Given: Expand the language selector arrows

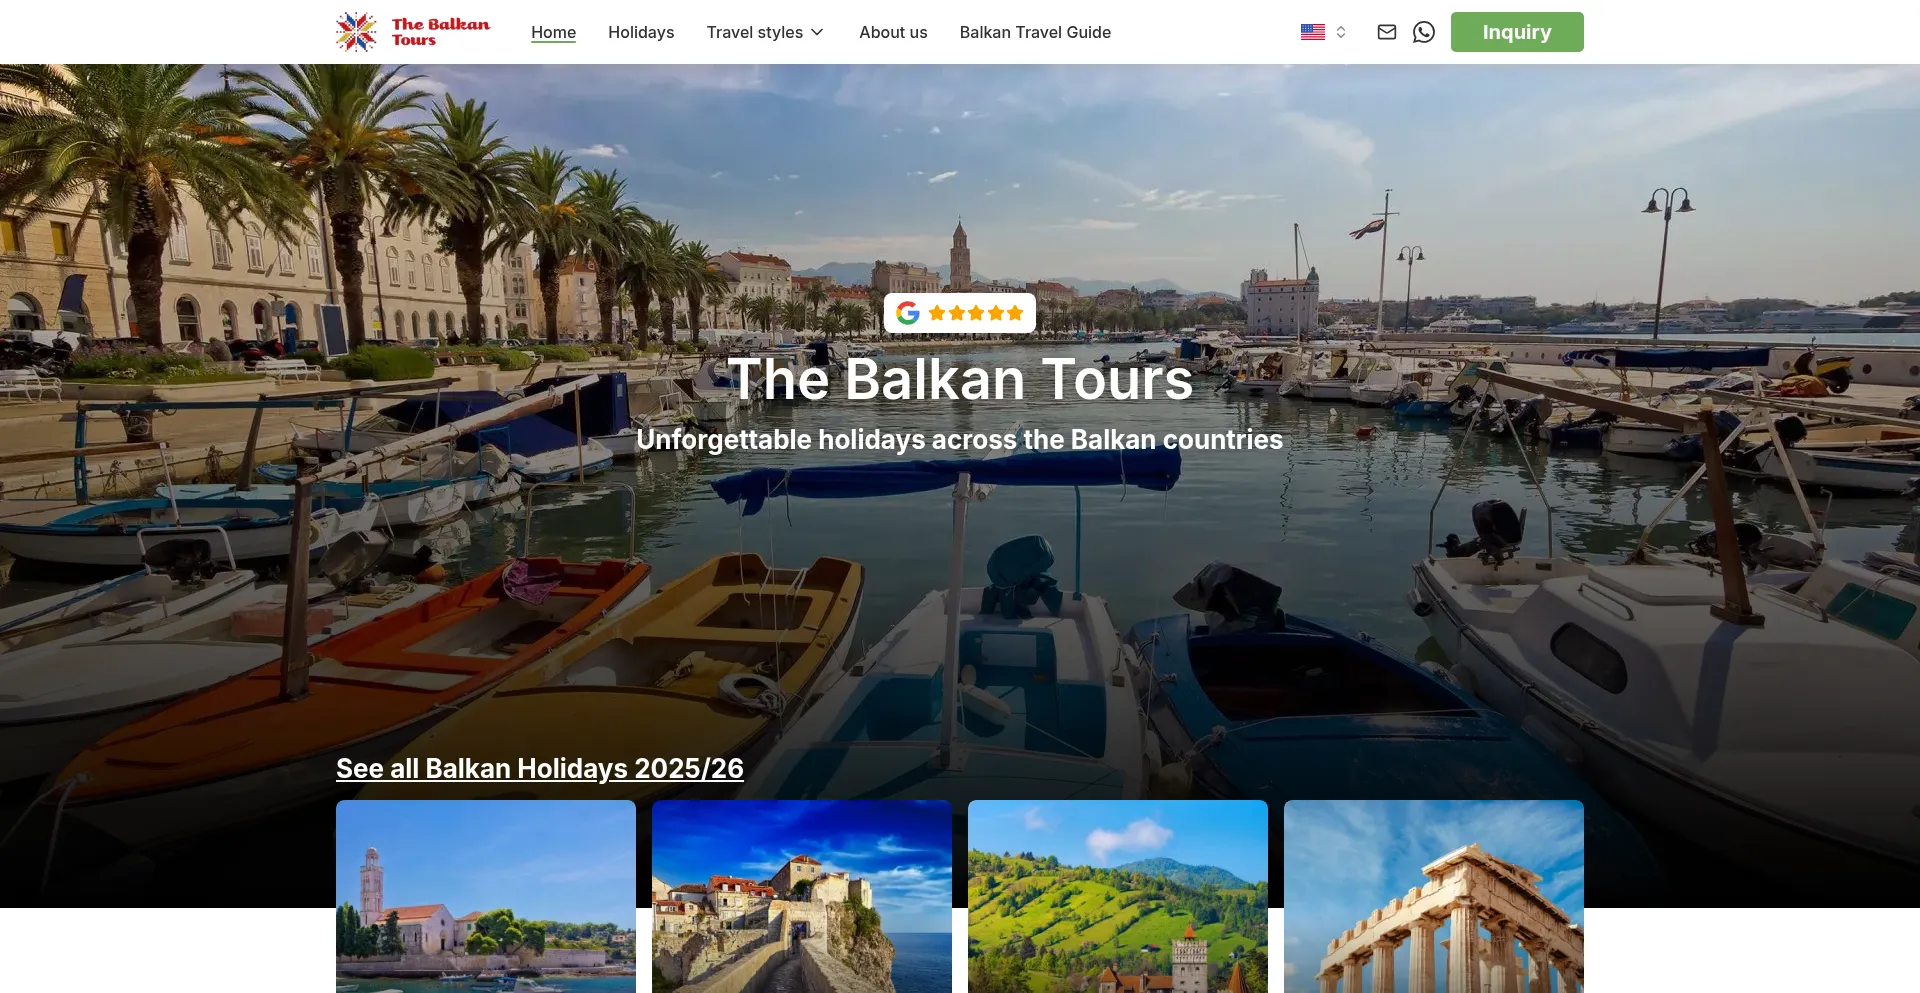Looking at the screenshot, I should pos(1341,32).
